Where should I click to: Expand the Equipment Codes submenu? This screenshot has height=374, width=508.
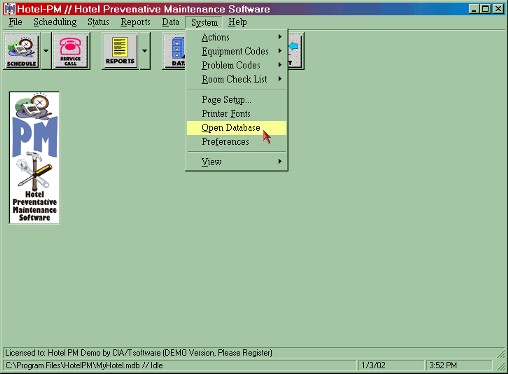pyautogui.click(x=236, y=51)
